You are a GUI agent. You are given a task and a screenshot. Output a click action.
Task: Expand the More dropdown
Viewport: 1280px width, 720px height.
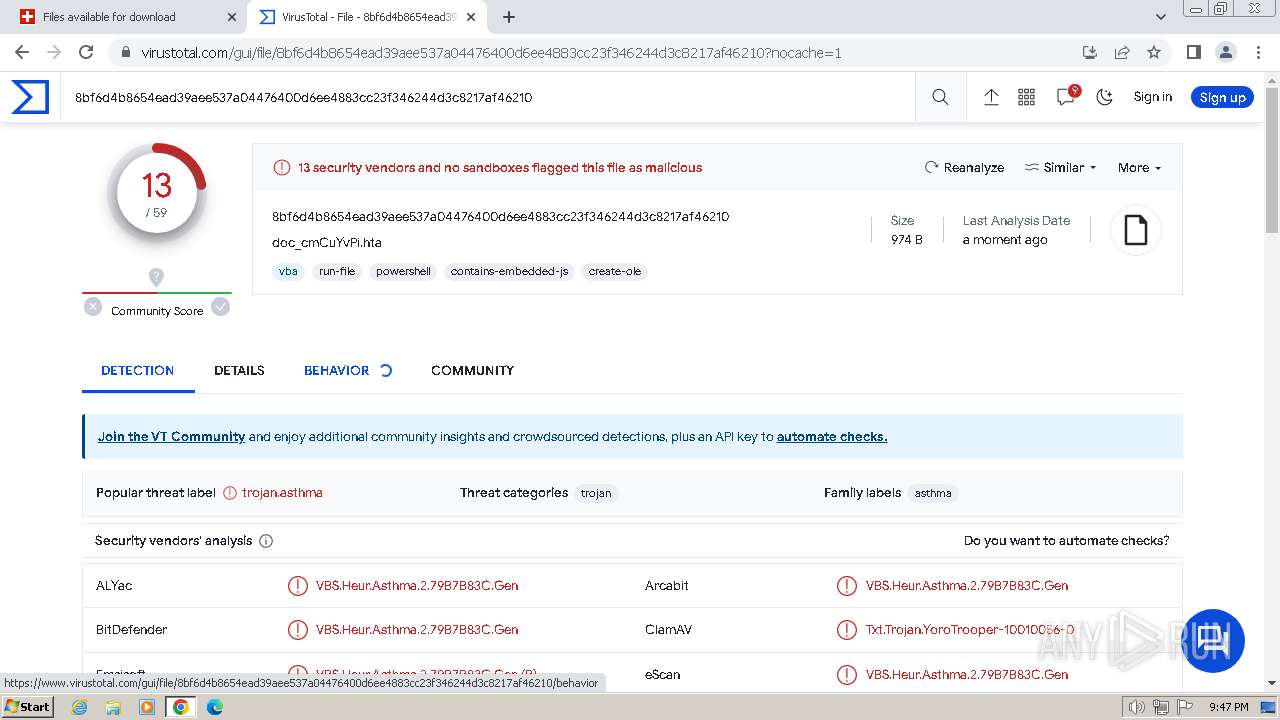pos(1139,168)
